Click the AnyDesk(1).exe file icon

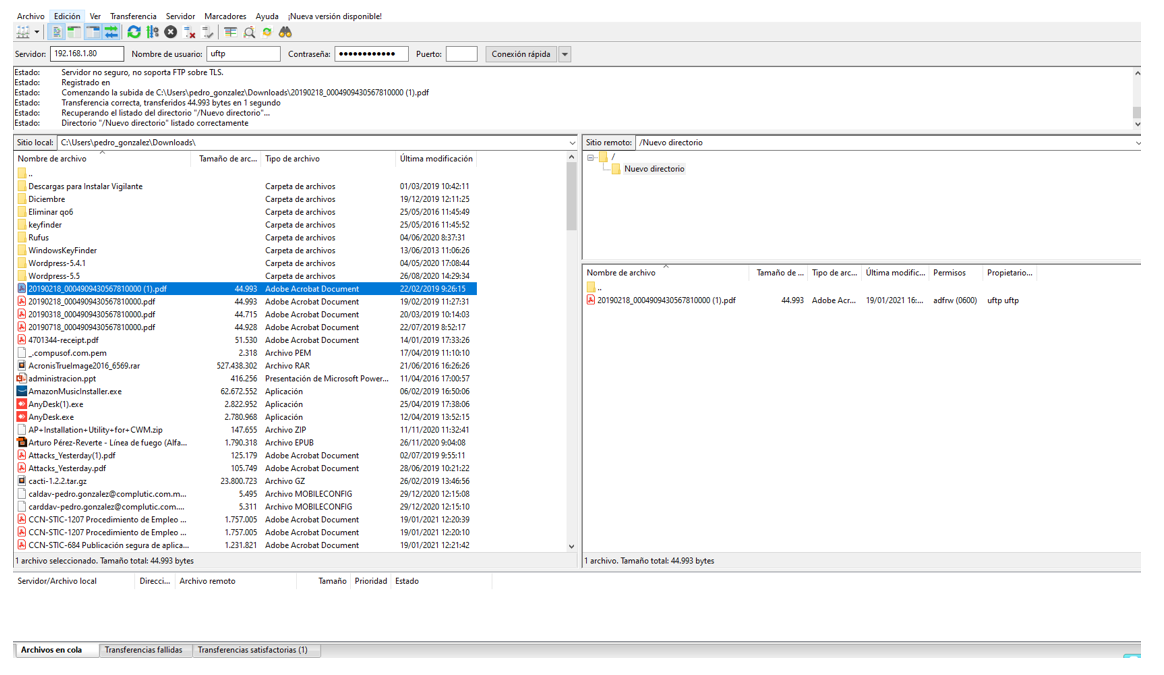22,405
